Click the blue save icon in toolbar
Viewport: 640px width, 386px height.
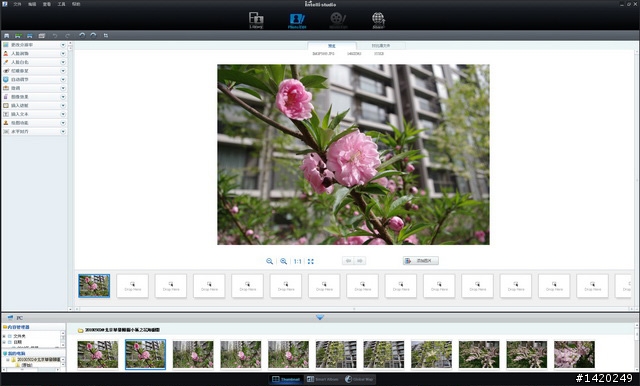pyautogui.click(x=29, y=36)
